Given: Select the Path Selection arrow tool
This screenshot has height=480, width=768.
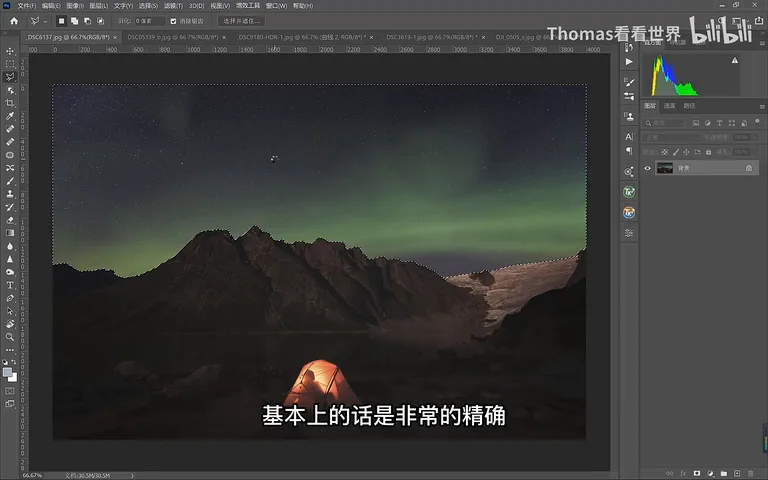Looking at the screenshot, I should (x=10, y=311).
